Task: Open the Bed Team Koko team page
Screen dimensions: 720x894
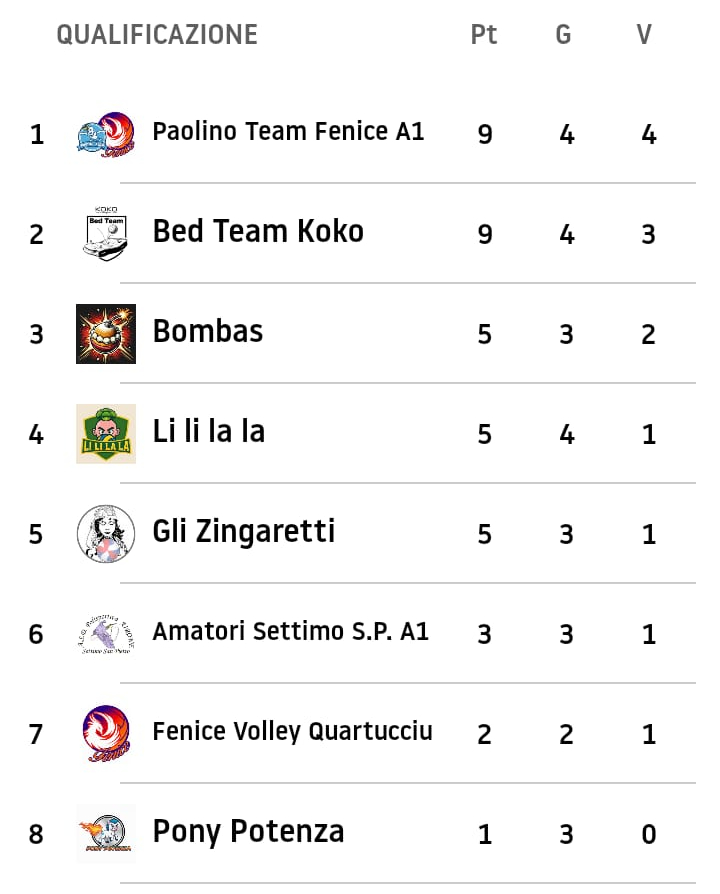Action: pyautogui.click(x=258, y=231)
